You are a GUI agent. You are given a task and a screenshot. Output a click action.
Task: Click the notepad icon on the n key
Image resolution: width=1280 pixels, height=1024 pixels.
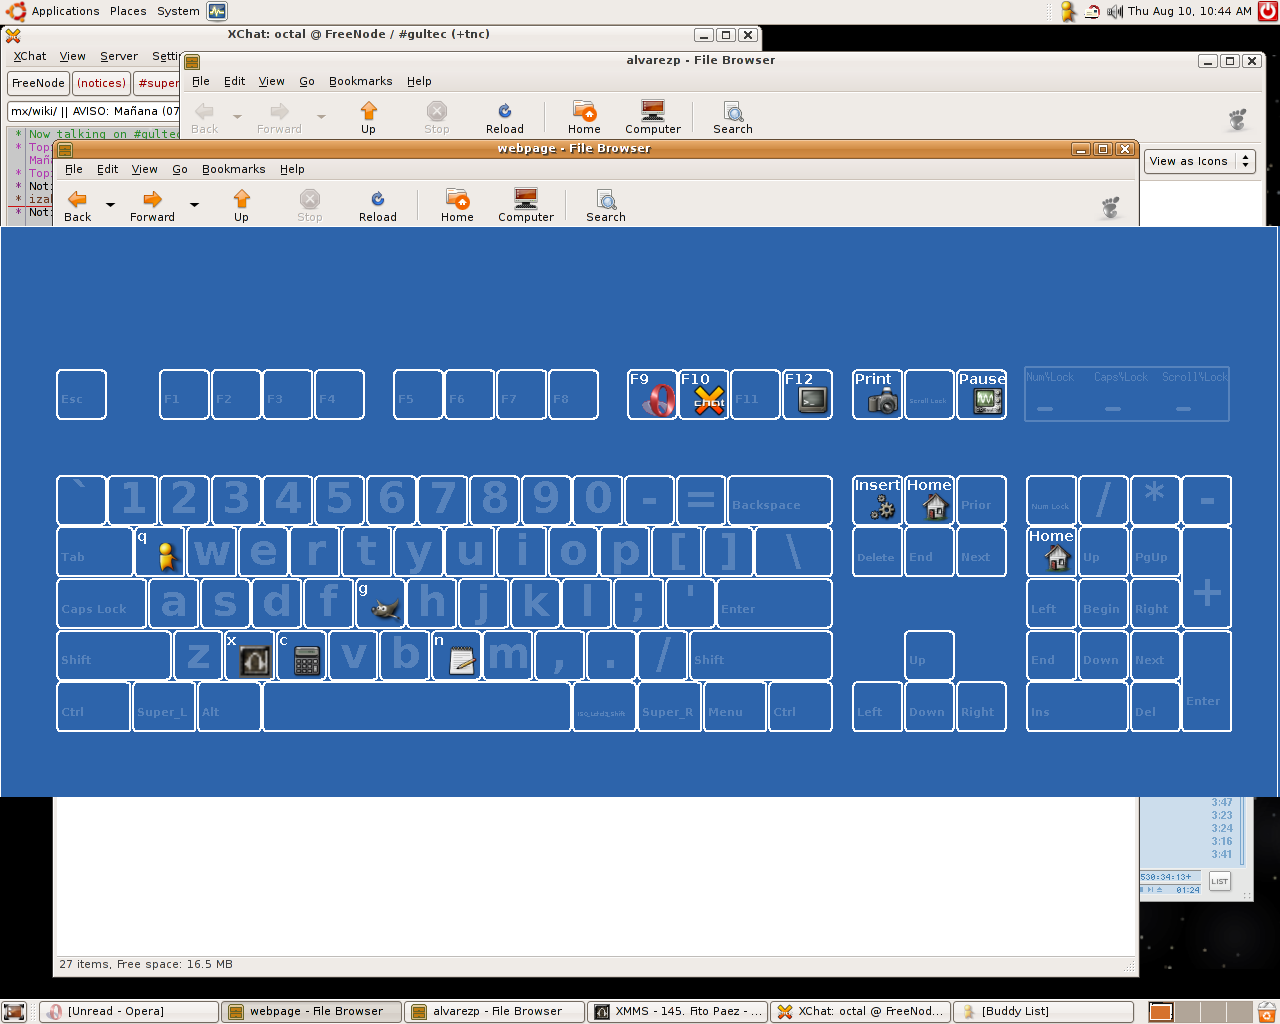point(462,660)
